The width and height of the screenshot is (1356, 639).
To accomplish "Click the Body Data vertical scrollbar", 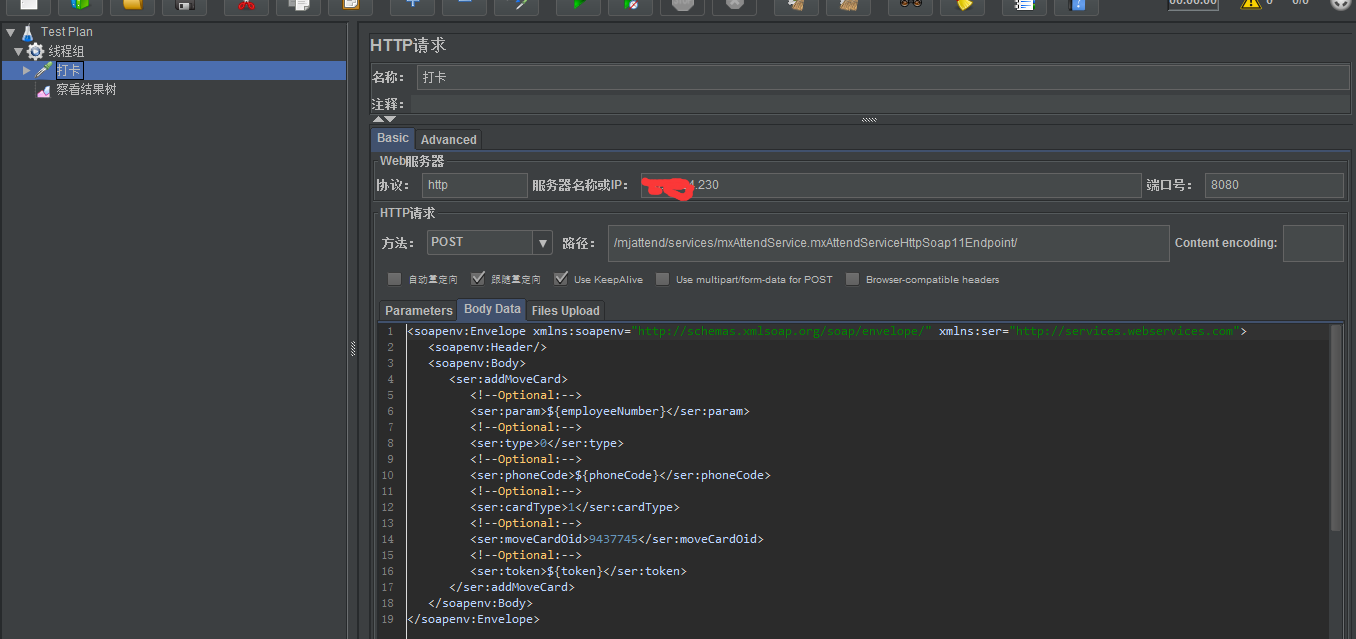I will pos(1336,428).
